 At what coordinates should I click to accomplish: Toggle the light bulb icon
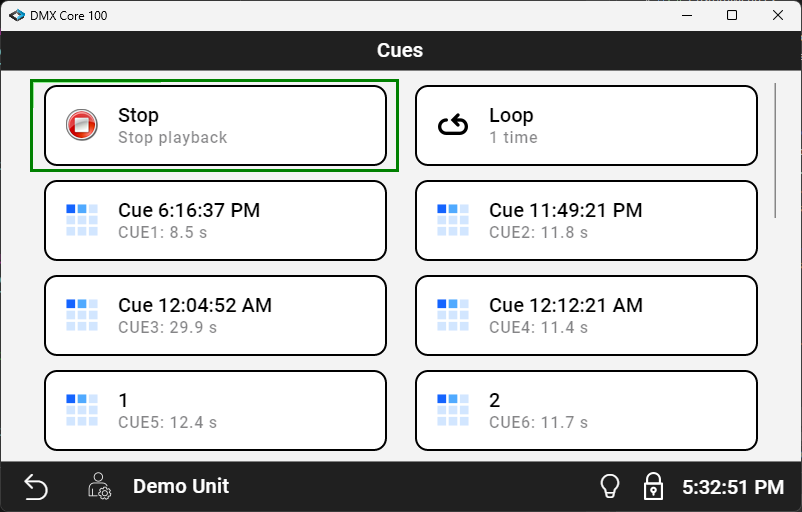(x=609, y=487)
